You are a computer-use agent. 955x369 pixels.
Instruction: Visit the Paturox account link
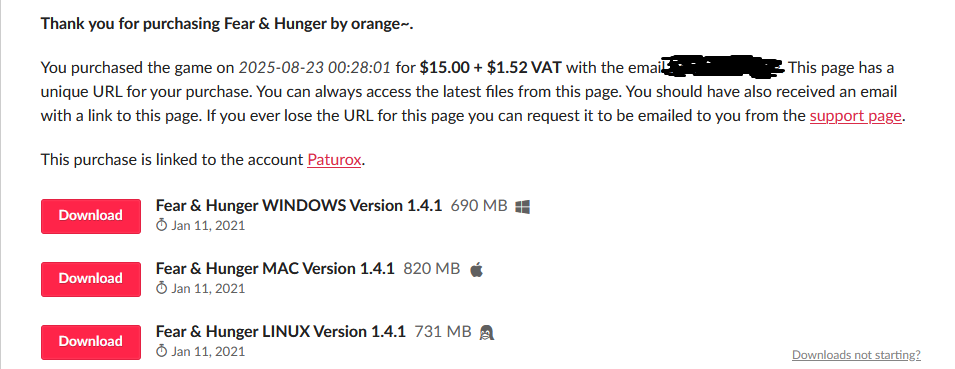click(x=334, y=160)
